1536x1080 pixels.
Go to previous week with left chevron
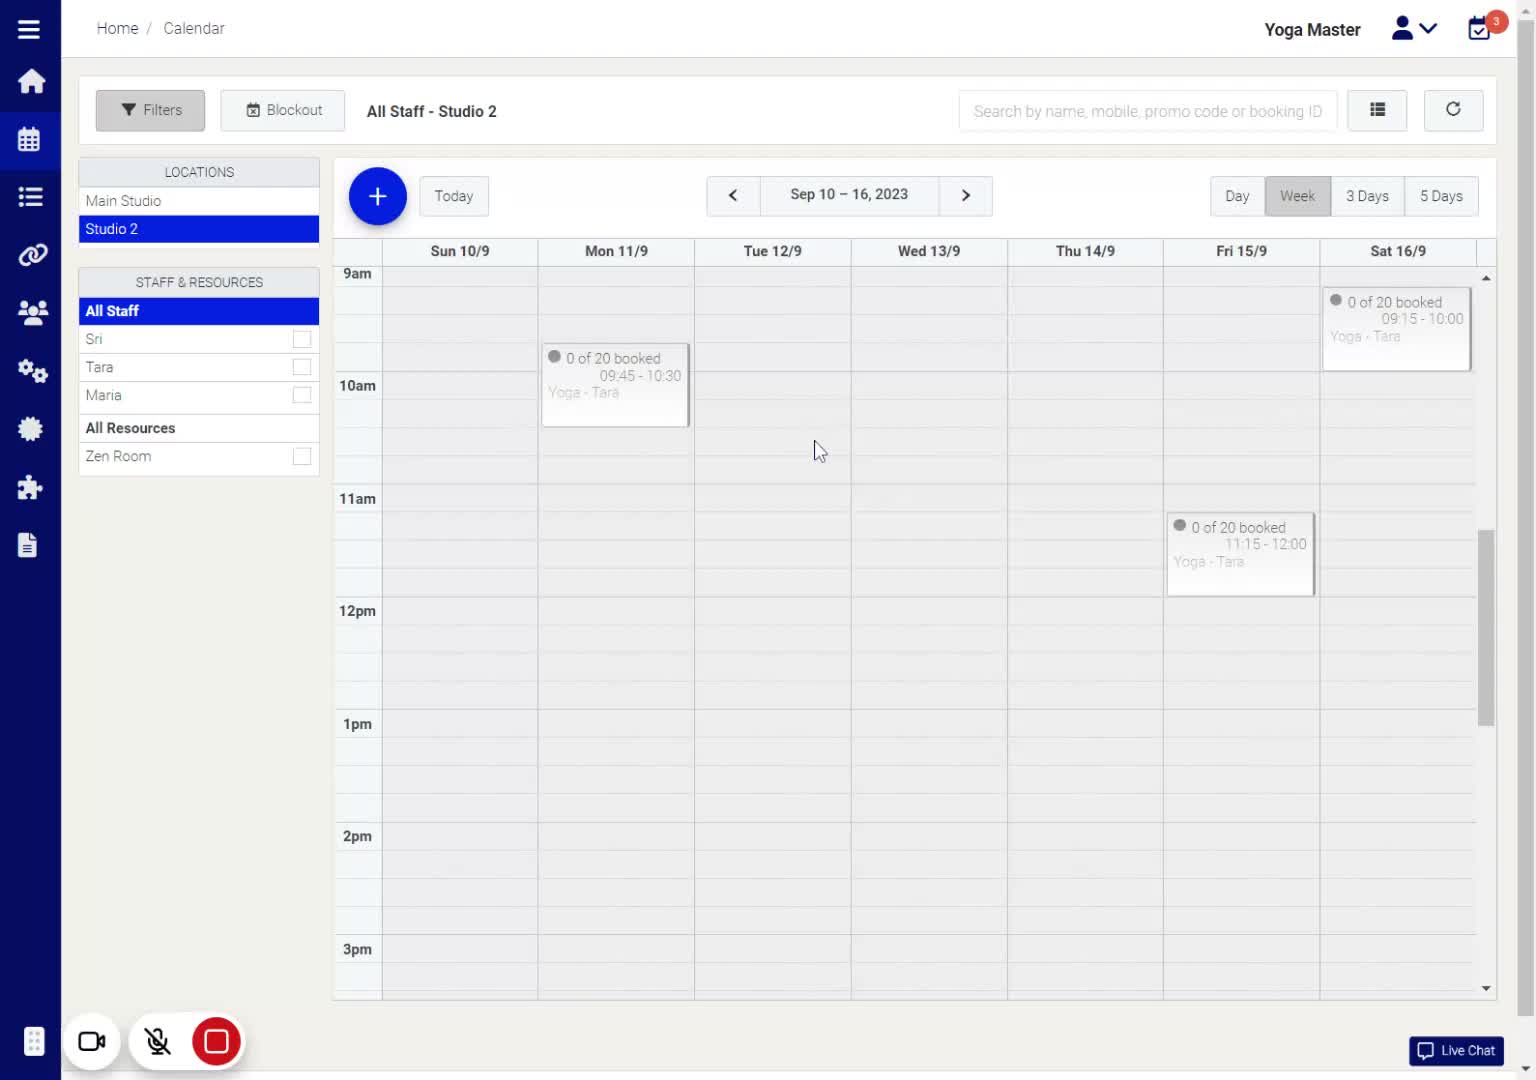click(x=733, y=196)
